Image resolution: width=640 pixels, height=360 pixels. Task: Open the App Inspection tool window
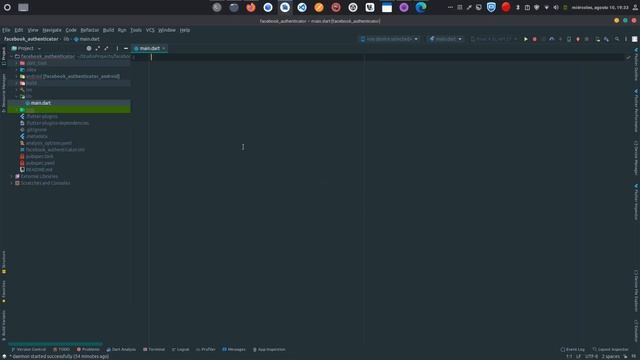[269, 349]
